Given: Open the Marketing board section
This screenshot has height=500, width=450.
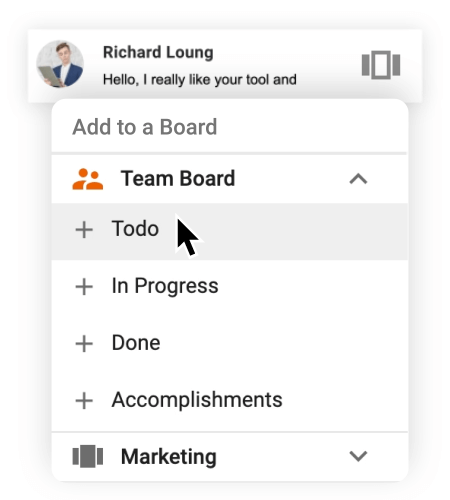Looking at the screenshot, I should pos(230,457).
